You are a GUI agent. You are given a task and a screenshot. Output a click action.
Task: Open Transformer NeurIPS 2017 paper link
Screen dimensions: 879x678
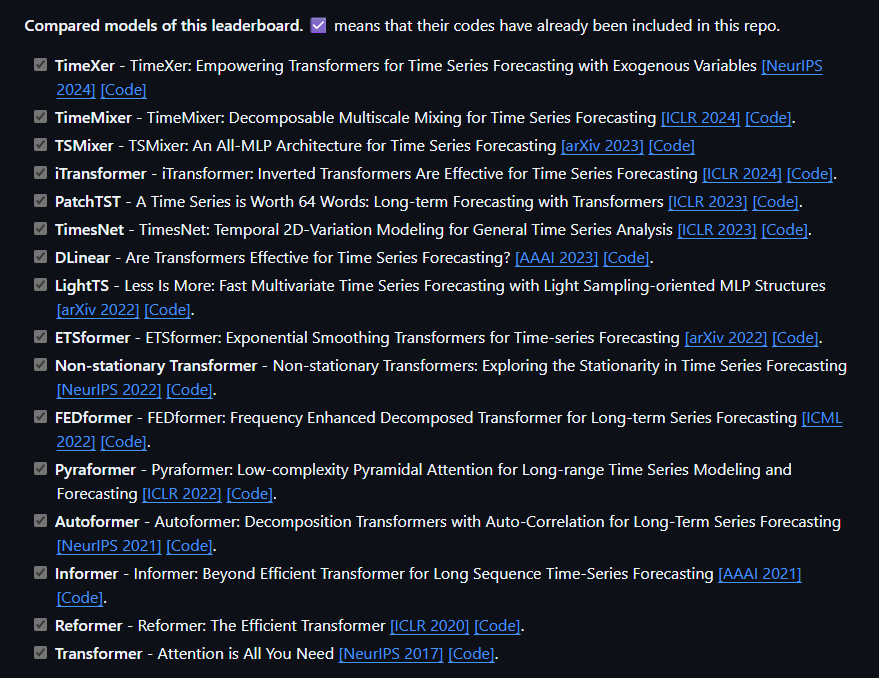click(x=390, y=654)
